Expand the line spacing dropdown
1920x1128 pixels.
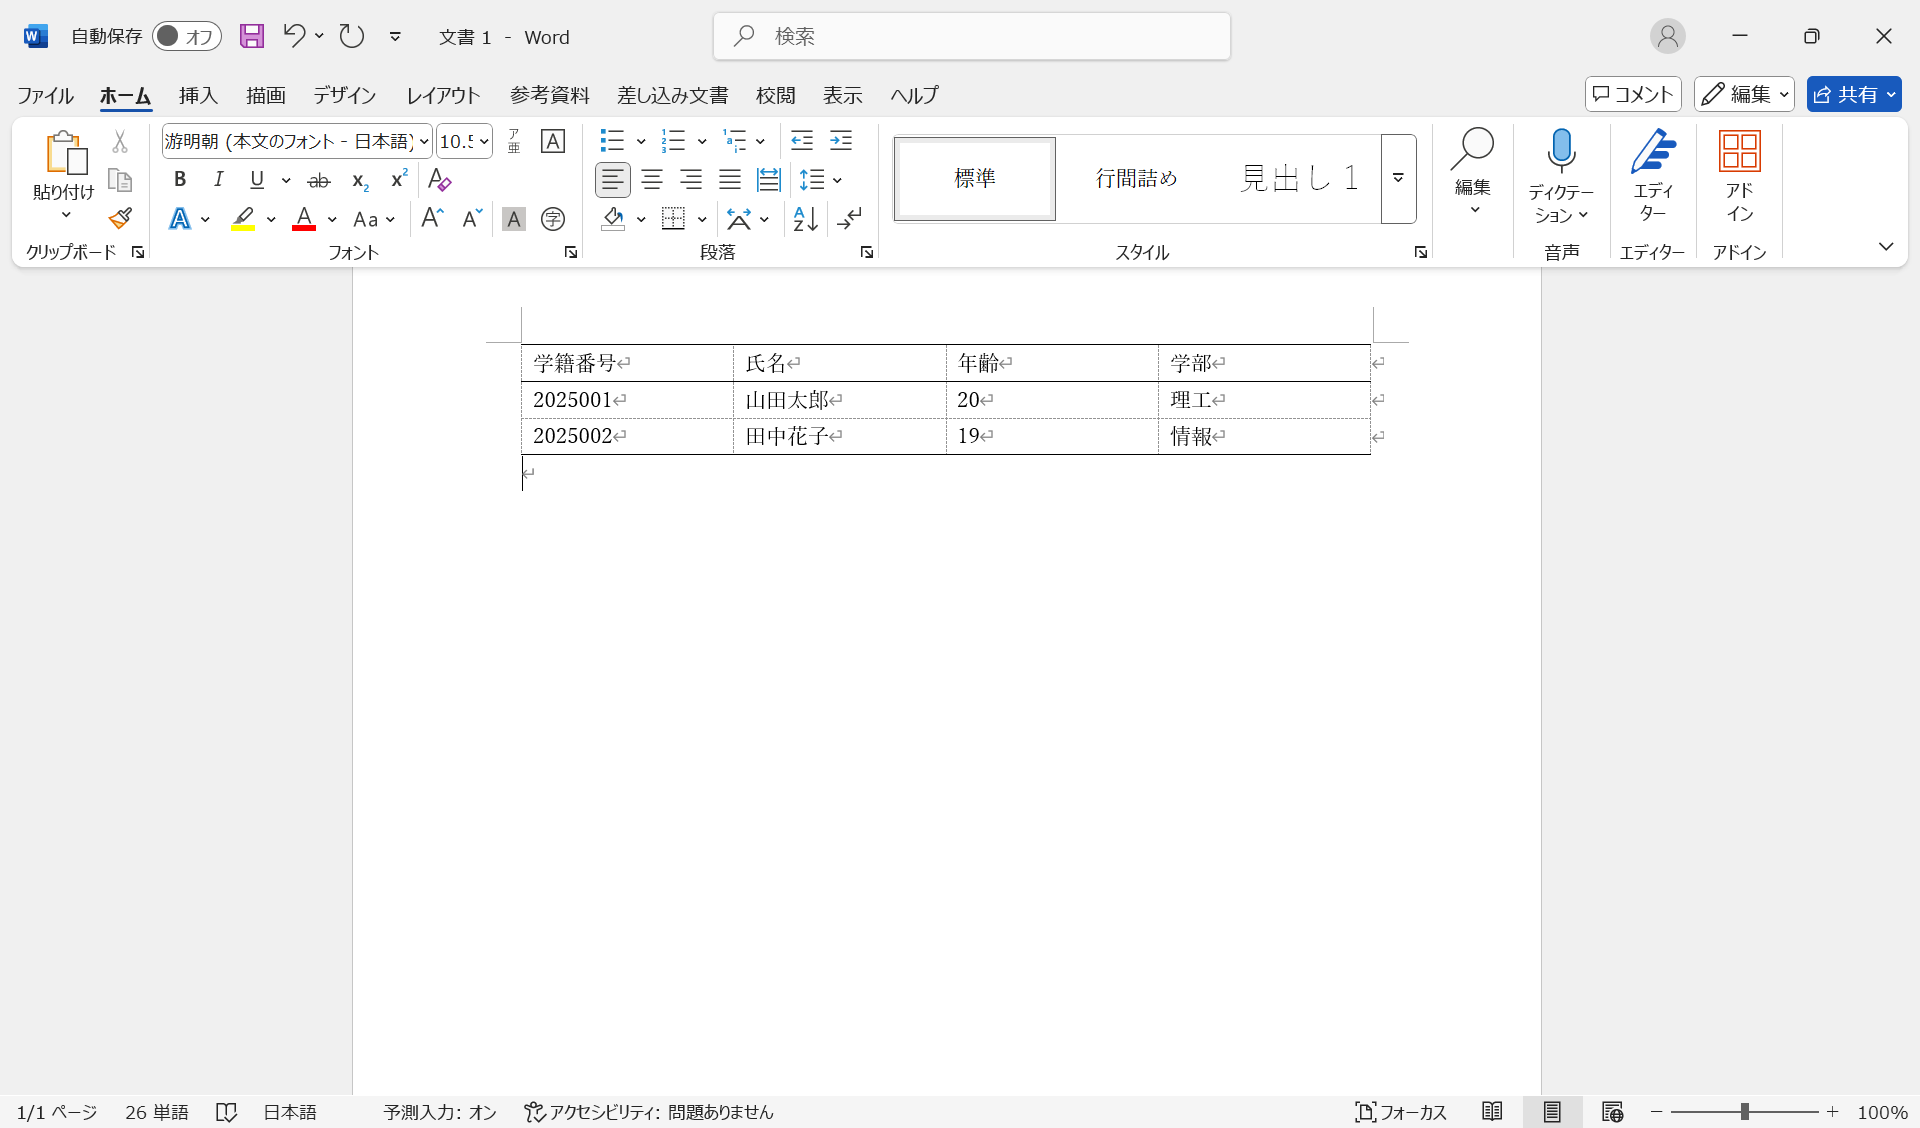(x=837, y=180)
